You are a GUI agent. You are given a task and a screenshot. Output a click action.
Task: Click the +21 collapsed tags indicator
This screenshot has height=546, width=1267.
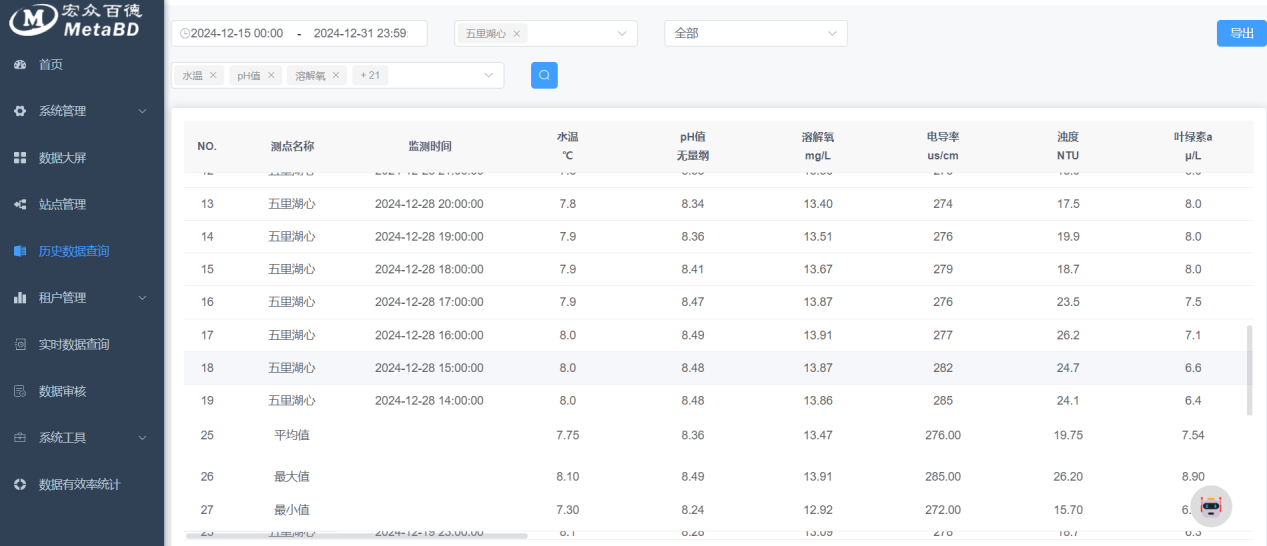pos(370,75)
